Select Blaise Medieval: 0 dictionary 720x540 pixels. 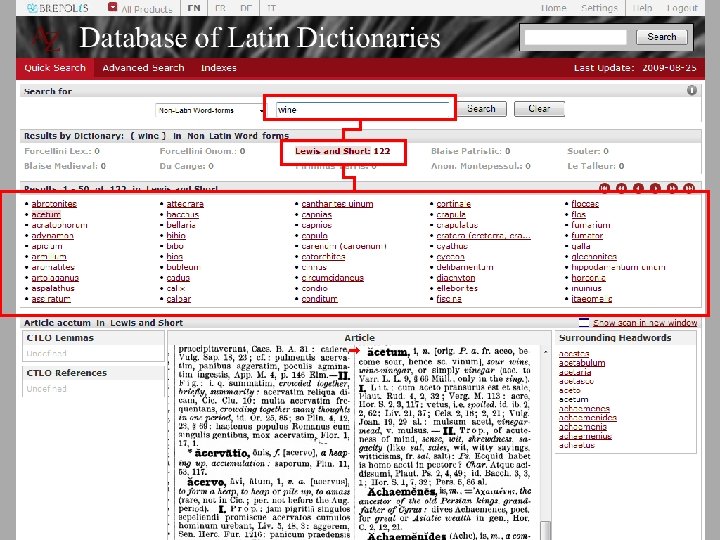tap(65, 166)
